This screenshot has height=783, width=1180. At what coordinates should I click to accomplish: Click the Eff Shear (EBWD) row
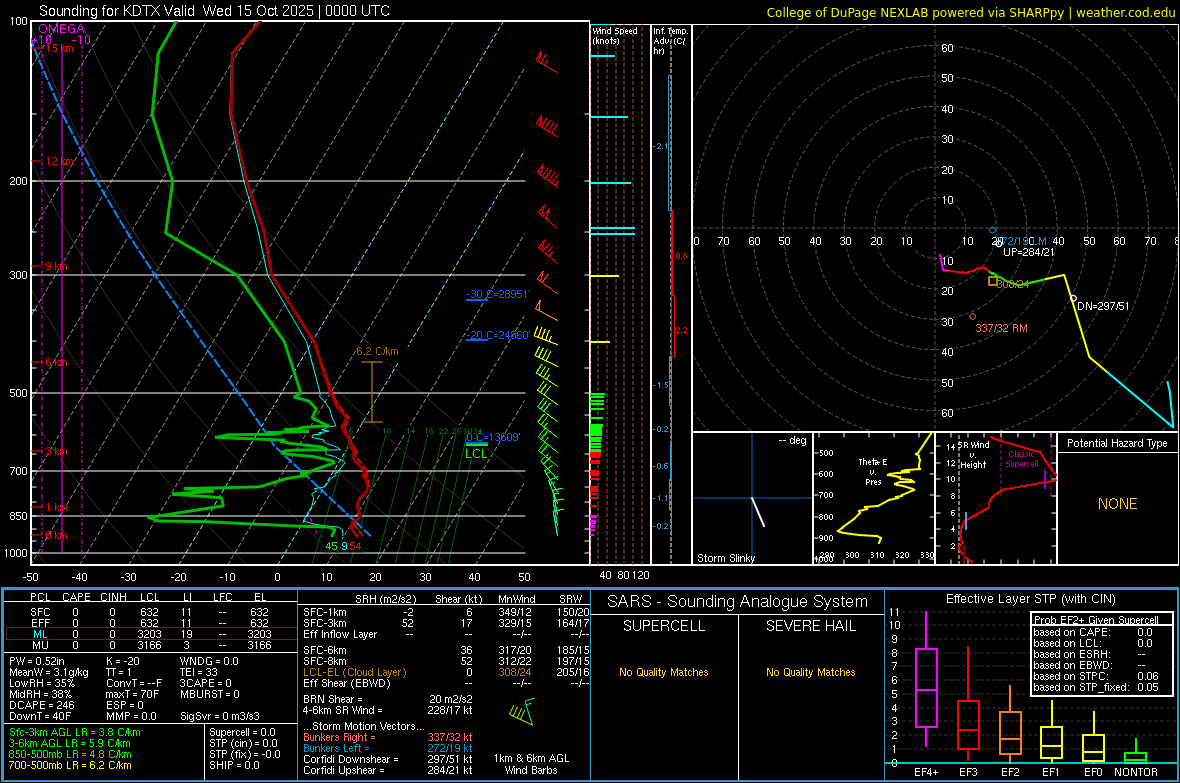(x=446, y=683)
